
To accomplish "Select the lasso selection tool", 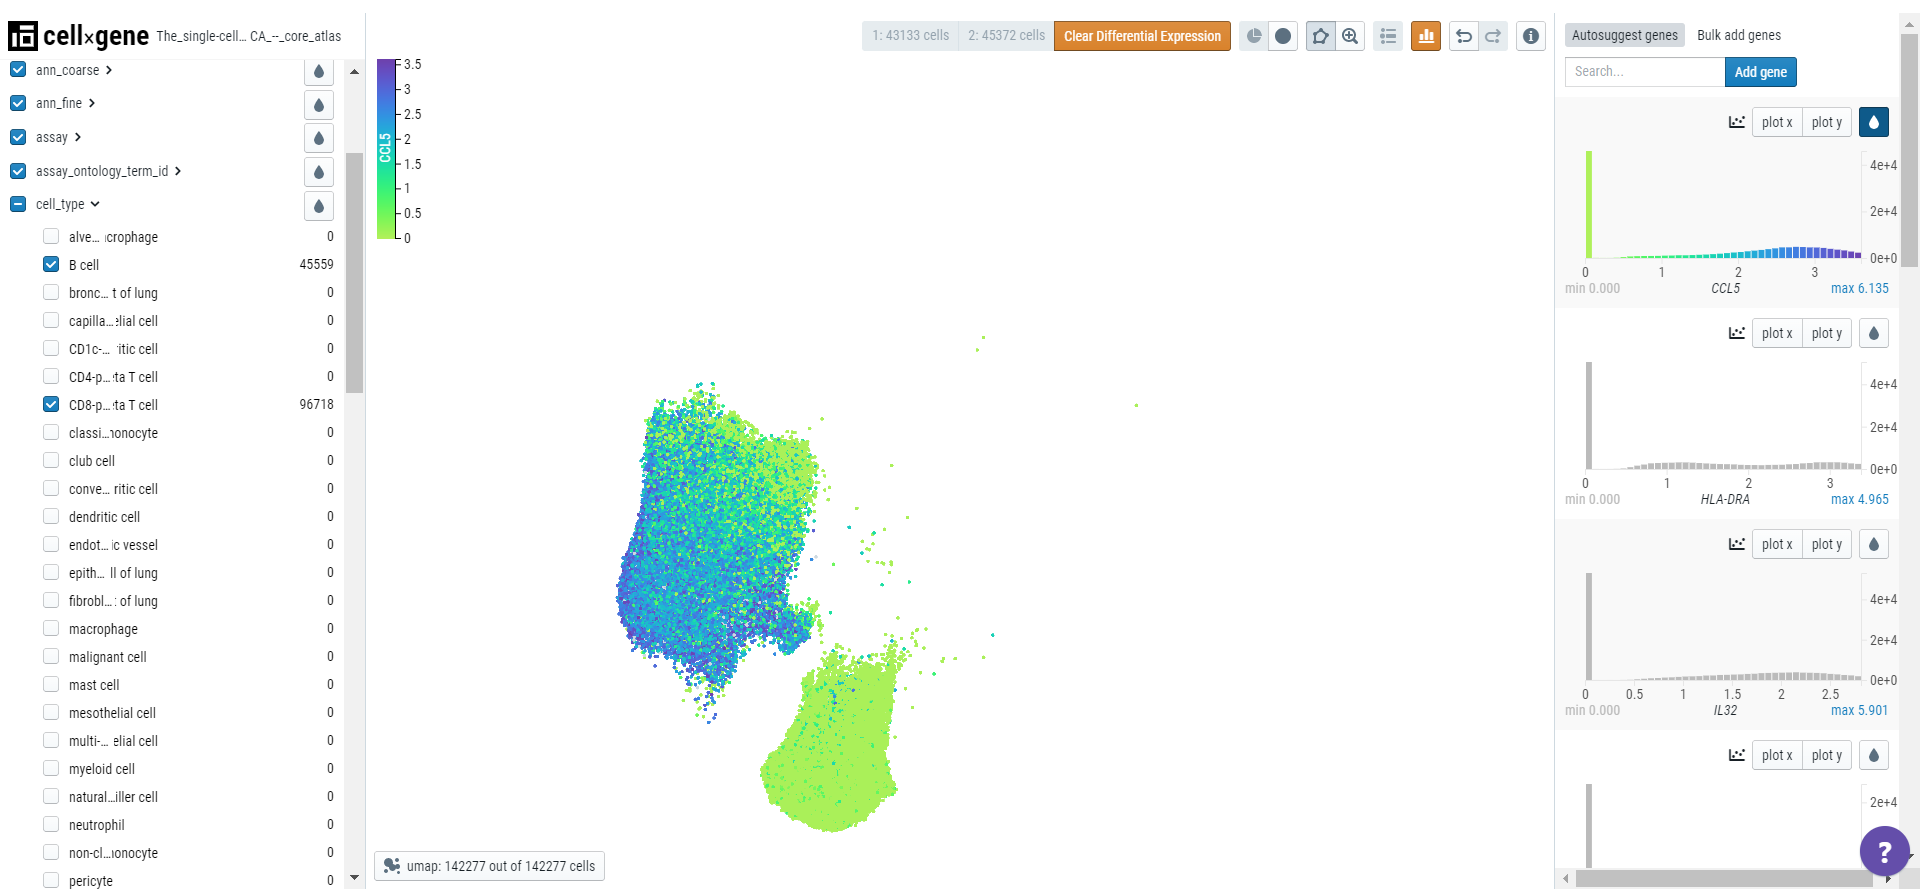I will click(x=1321, y=36).
